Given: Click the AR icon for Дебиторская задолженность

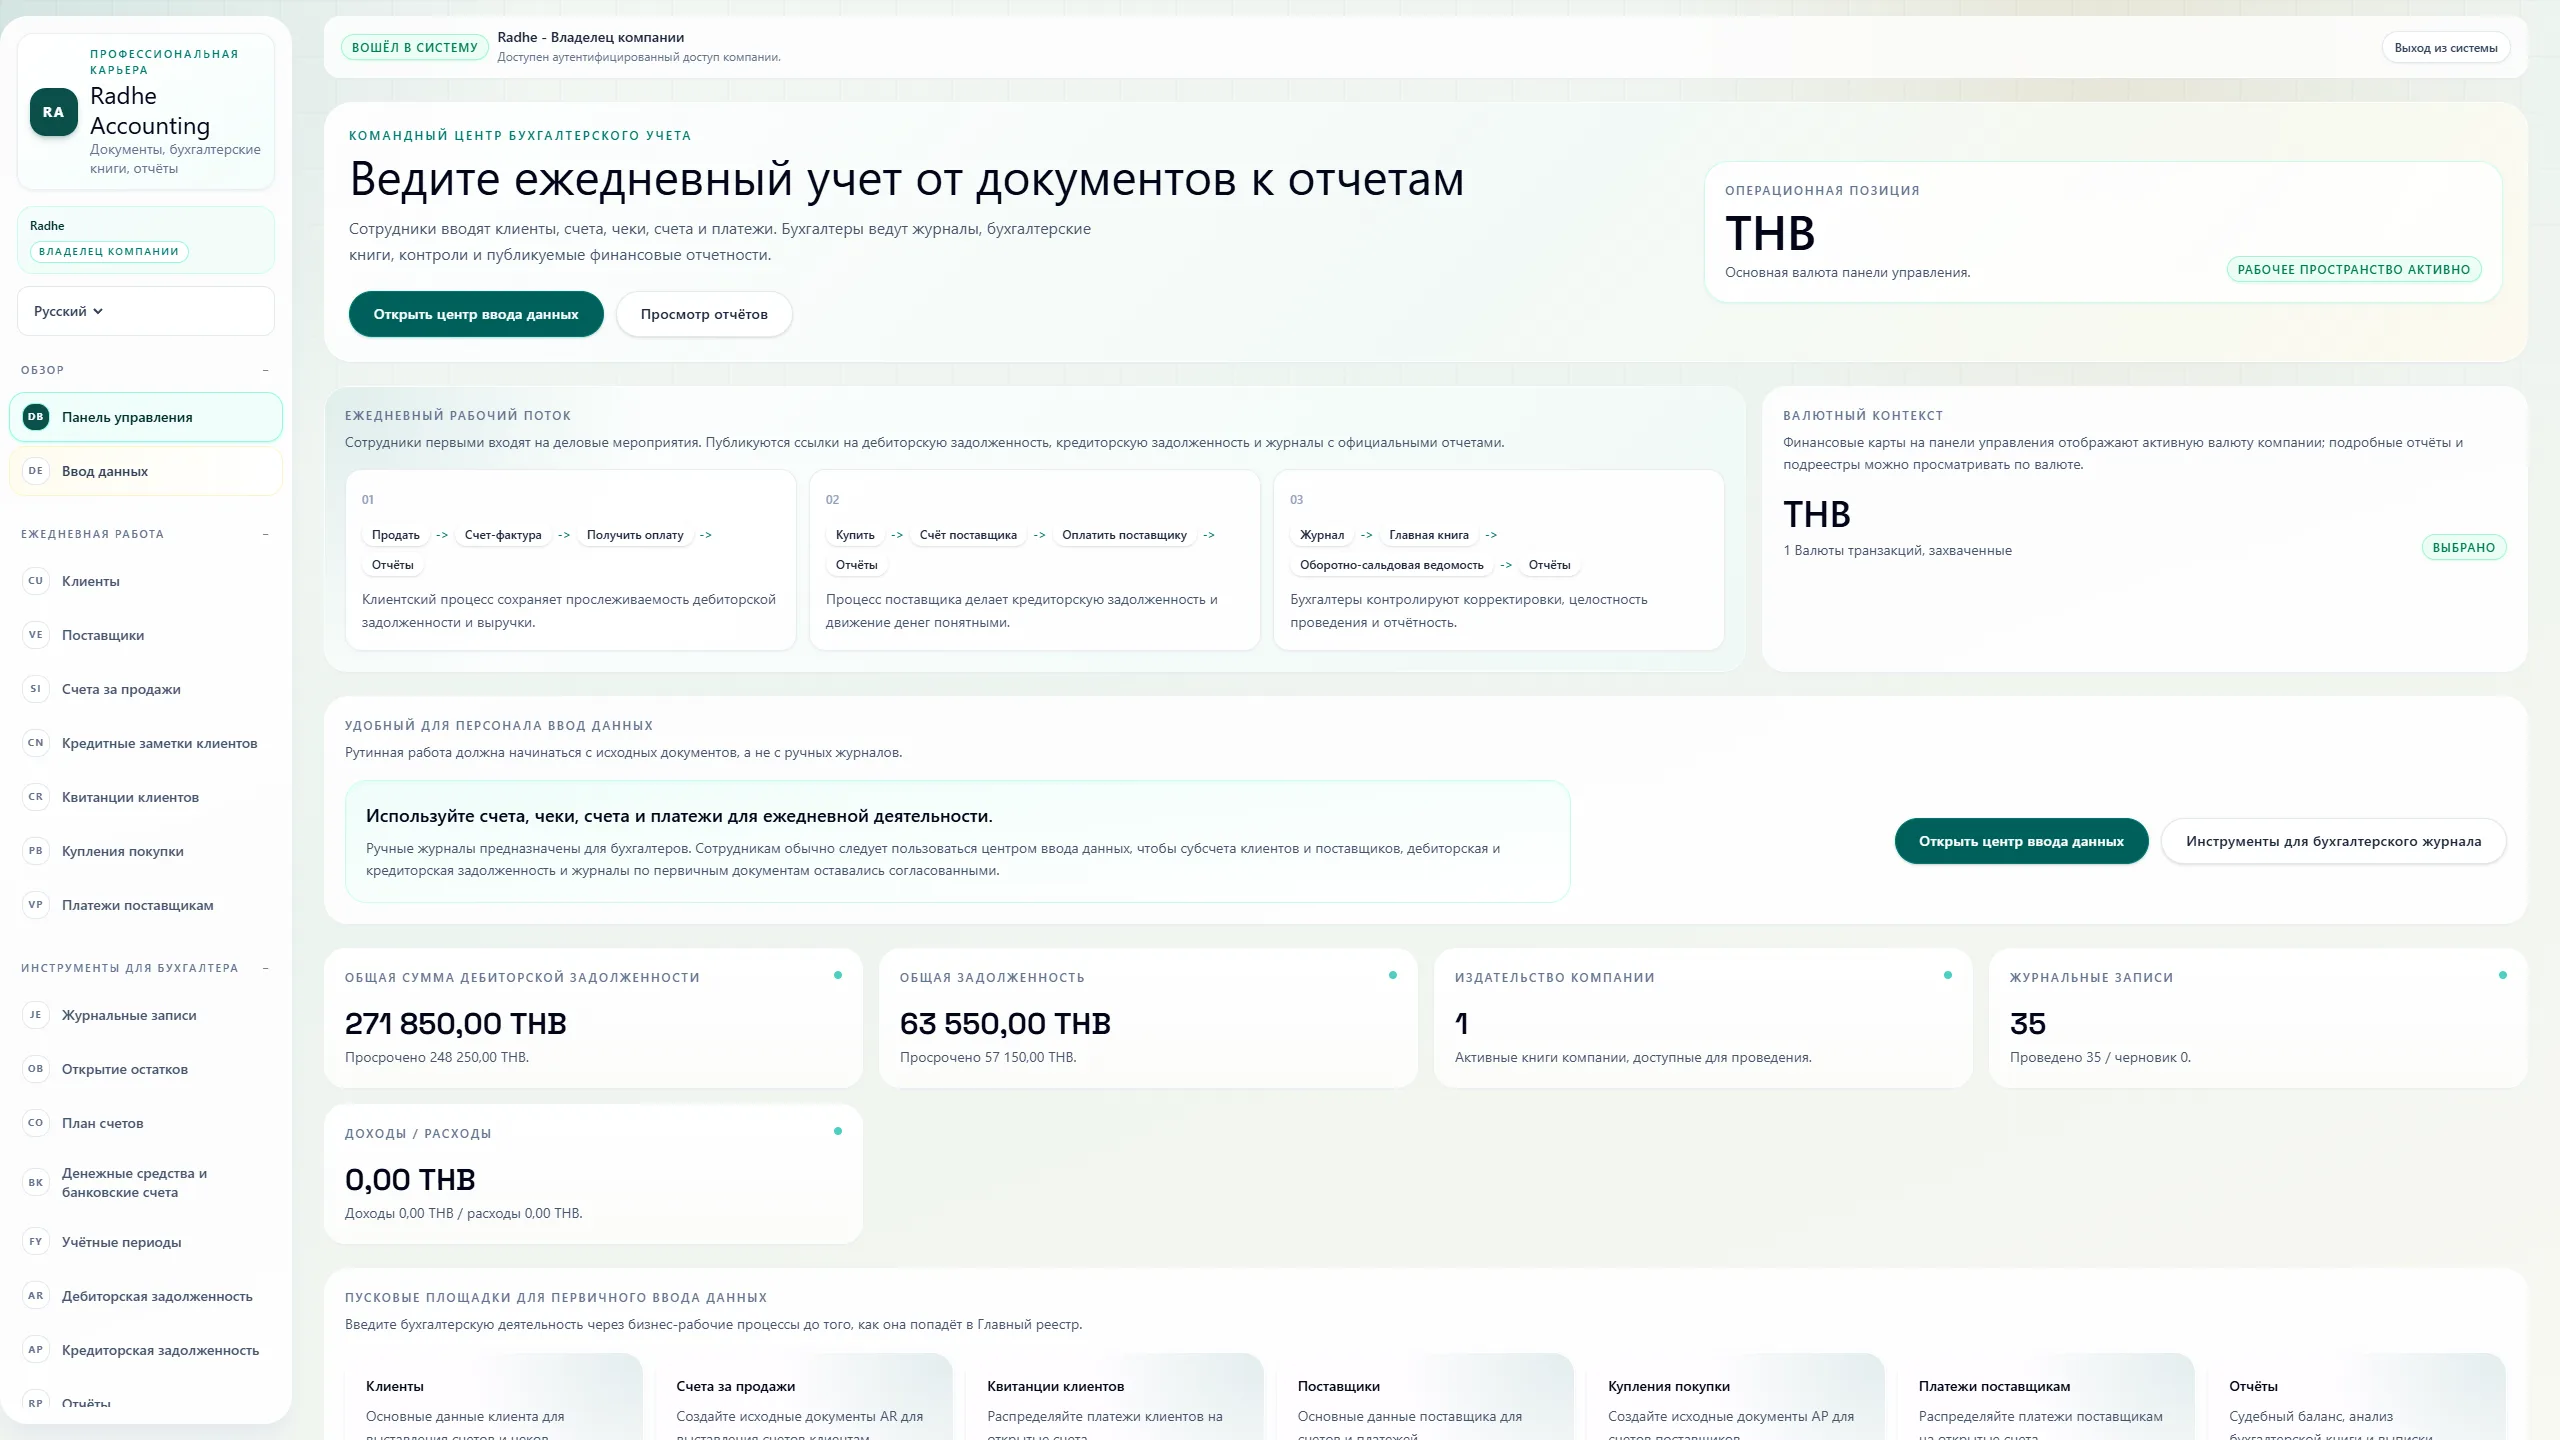Looking at the screenshot, I should [x=36, y=1296].
